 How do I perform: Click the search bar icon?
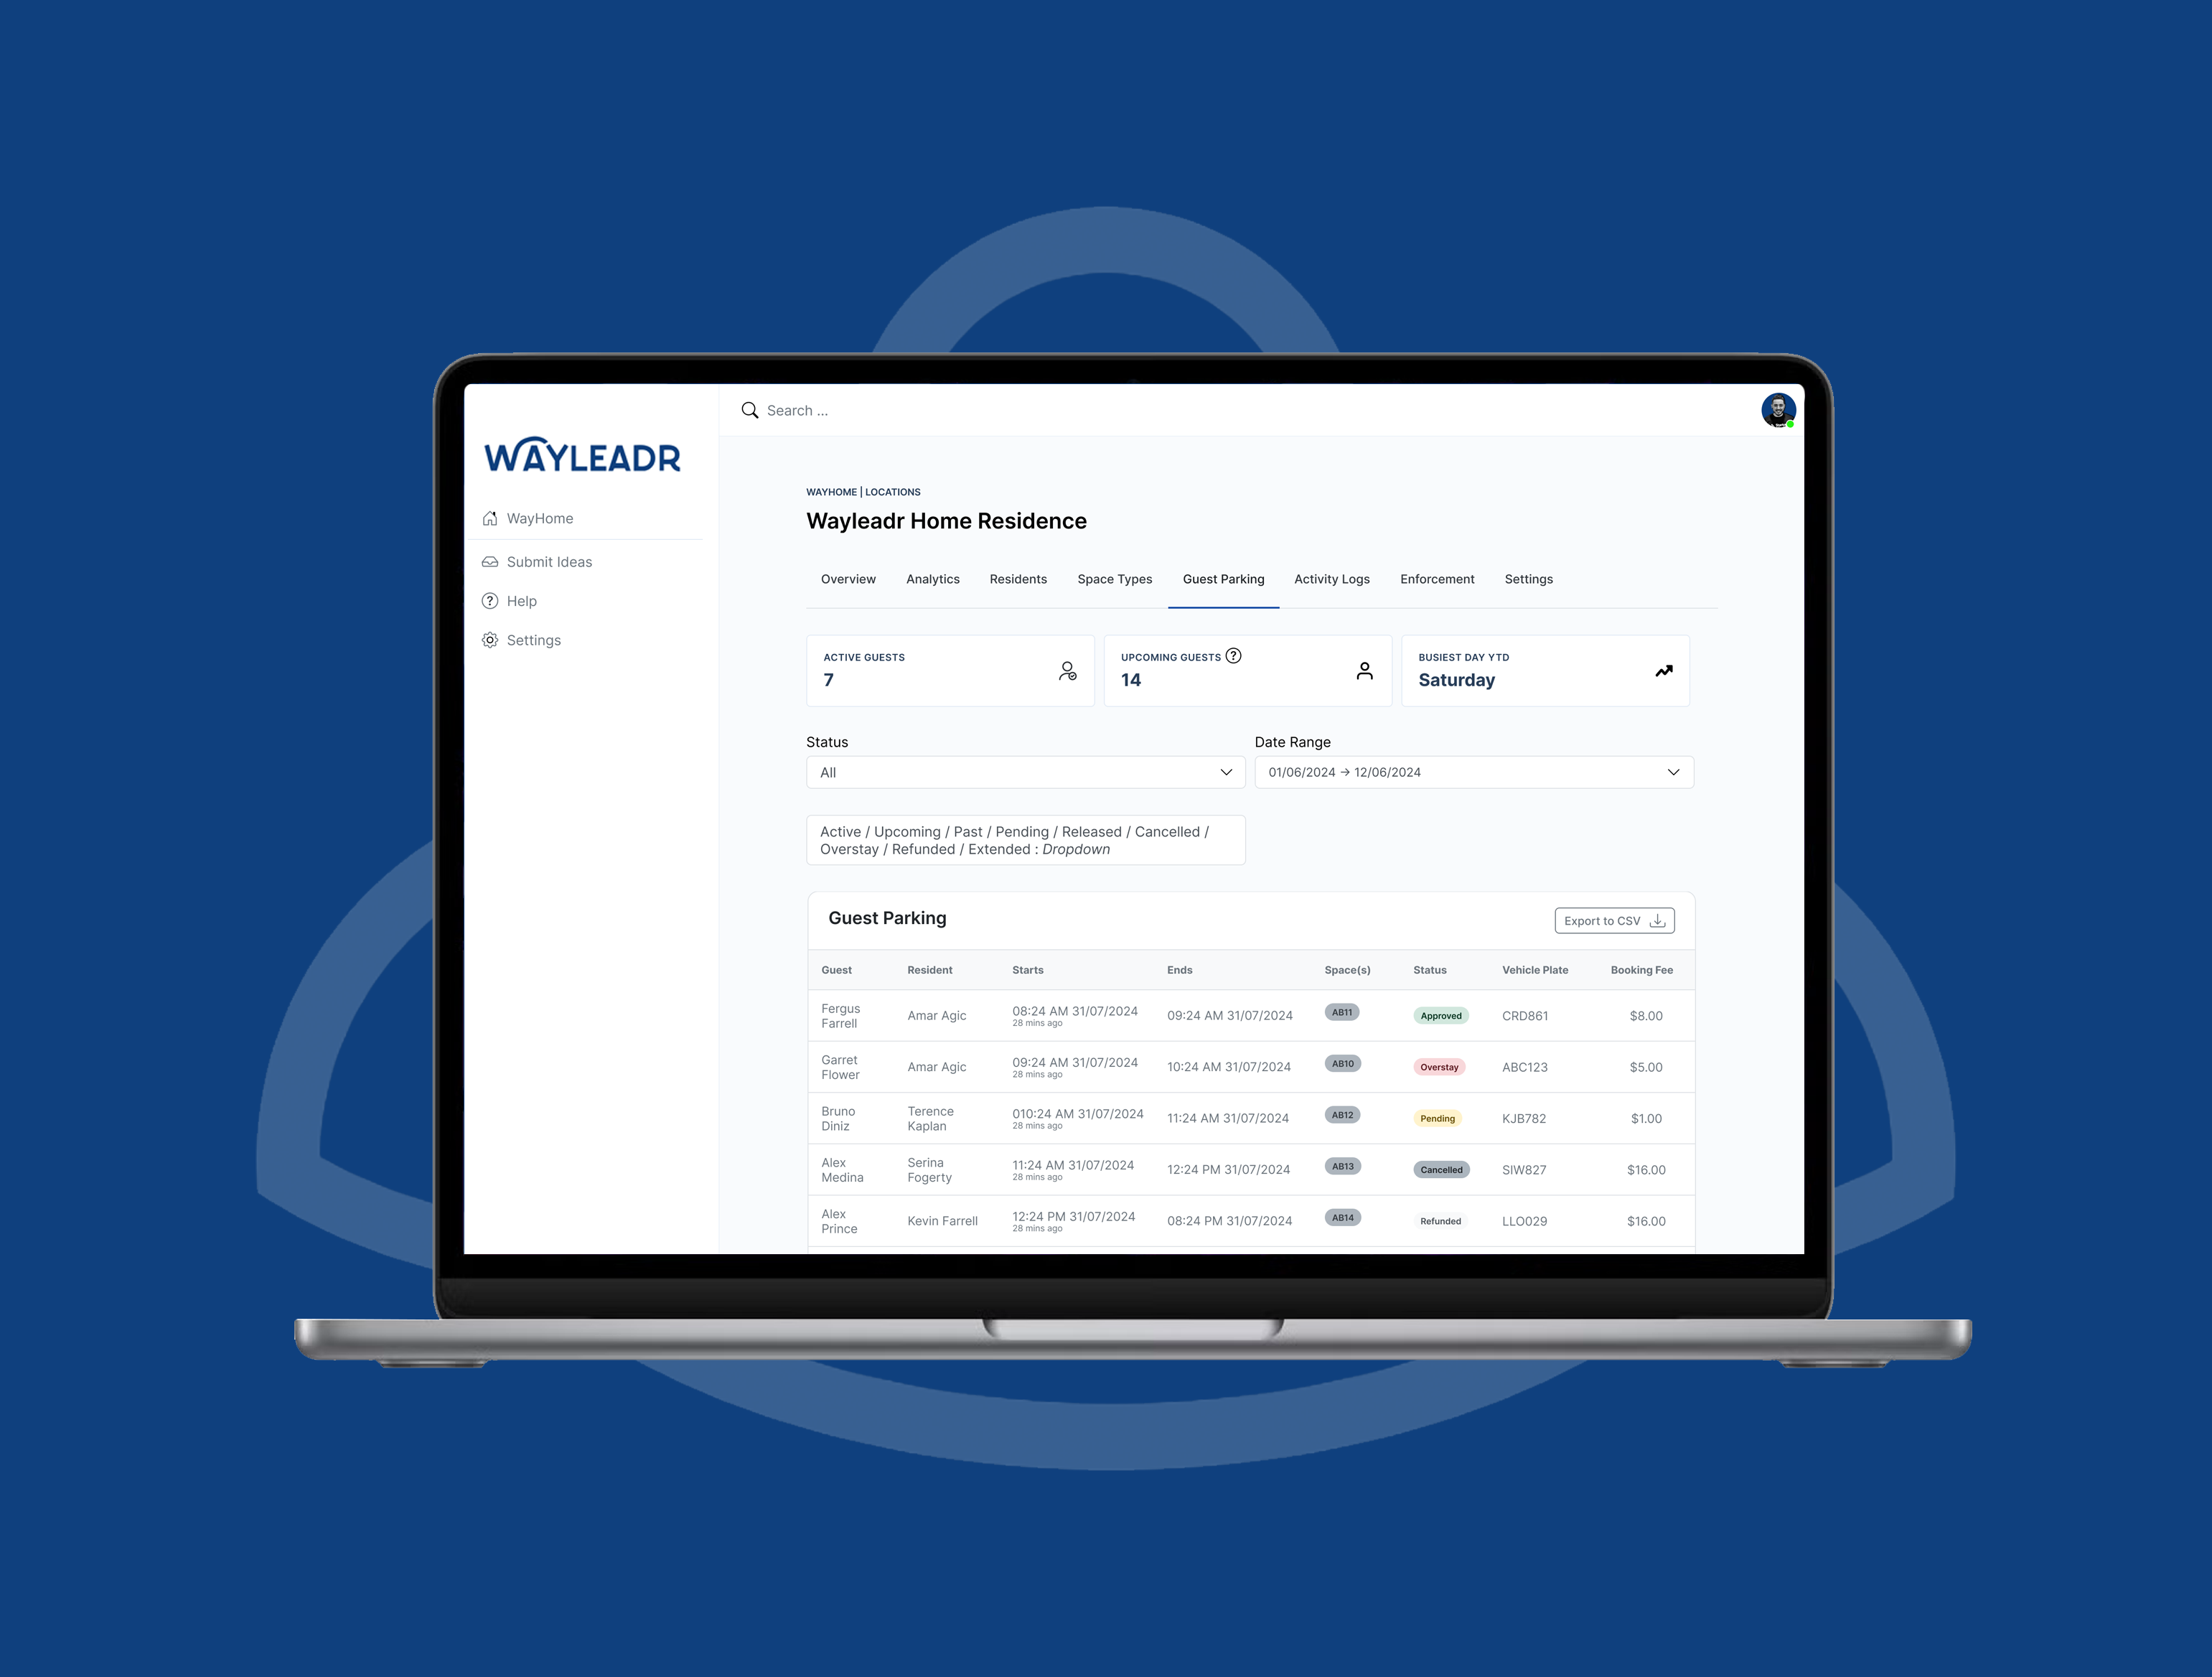tap(750, 411)
